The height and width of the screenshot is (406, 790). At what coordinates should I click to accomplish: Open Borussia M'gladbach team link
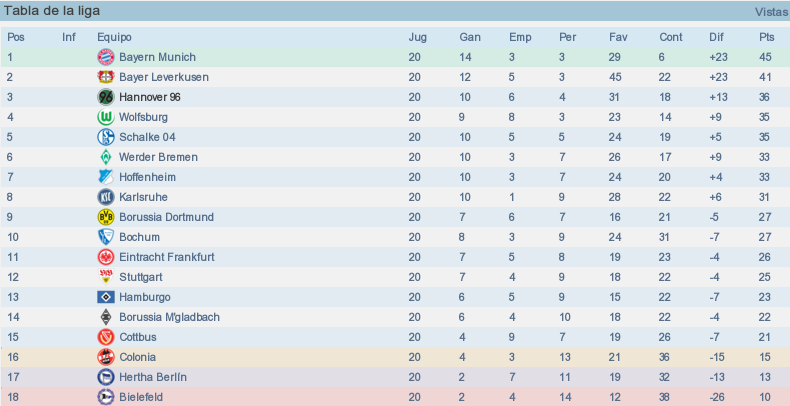169,317
